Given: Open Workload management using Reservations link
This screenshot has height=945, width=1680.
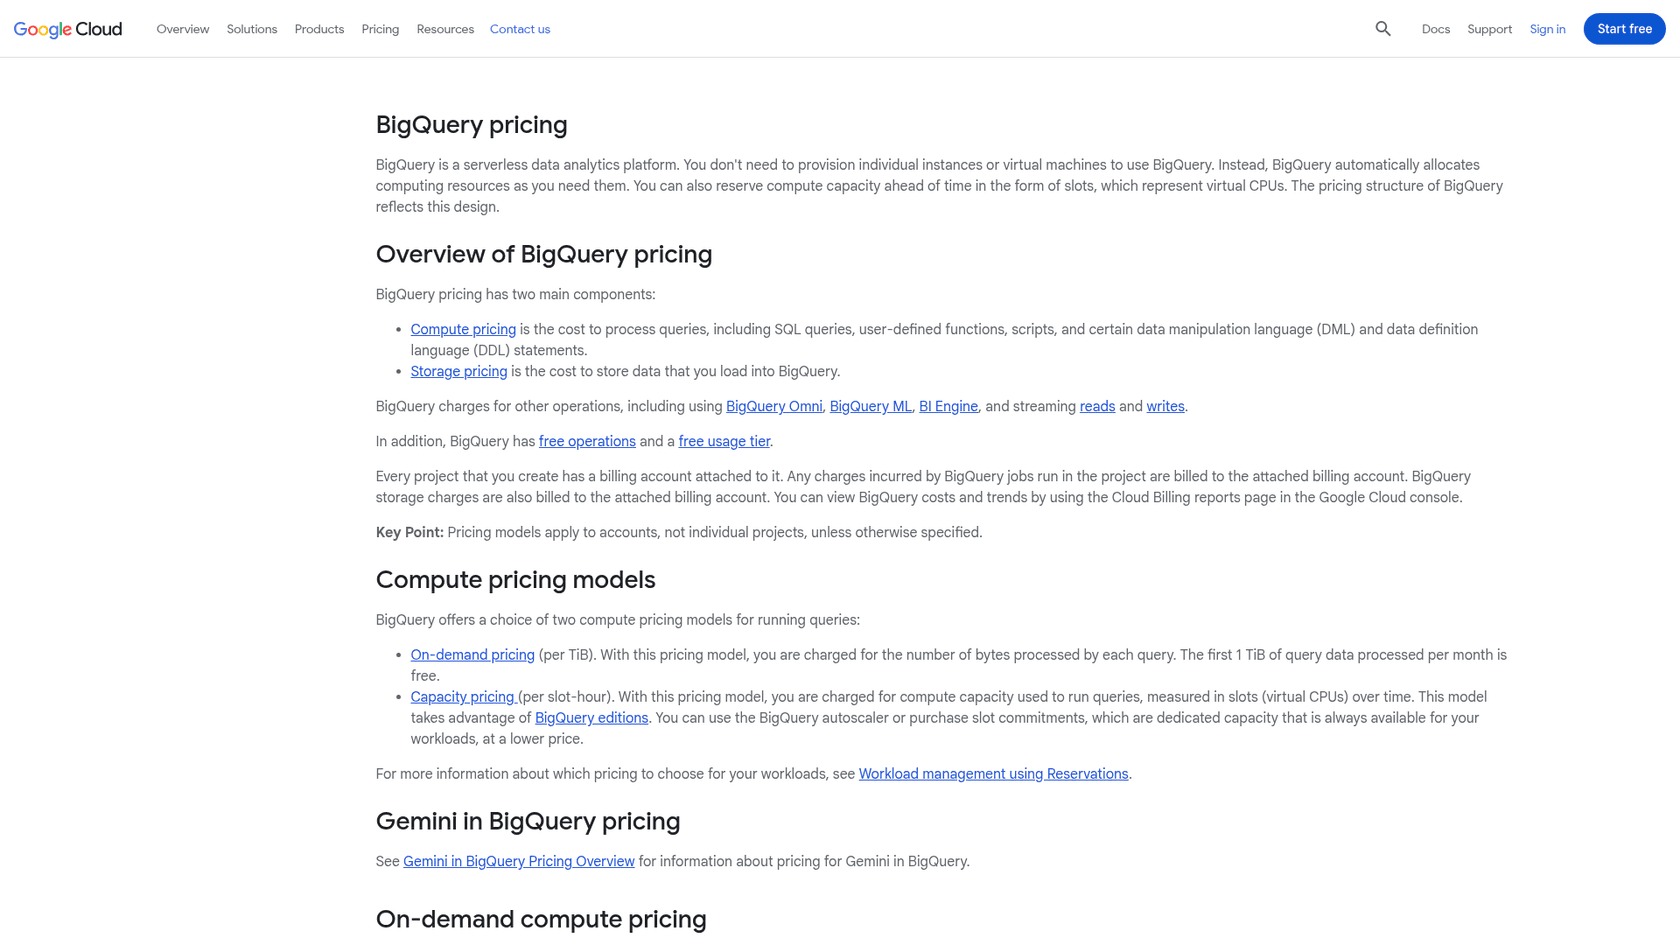Looking at the screenshot, I should pyautogui.click(x=993, y=774).
